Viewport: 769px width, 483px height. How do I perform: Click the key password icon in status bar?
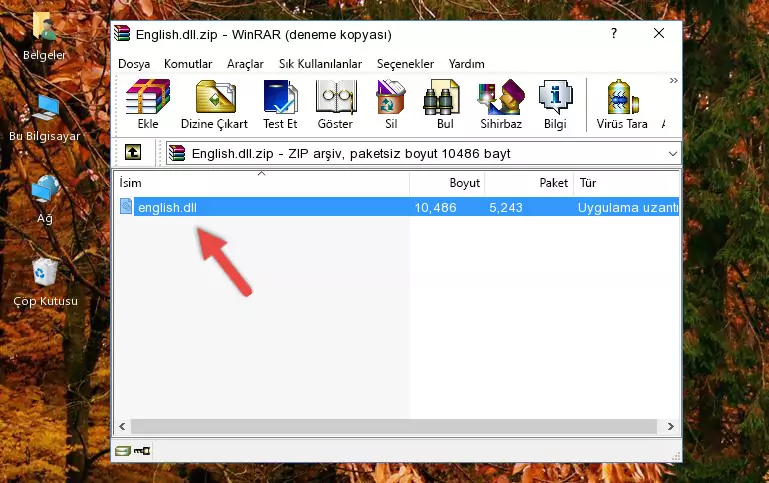click(x=142, y=451)
